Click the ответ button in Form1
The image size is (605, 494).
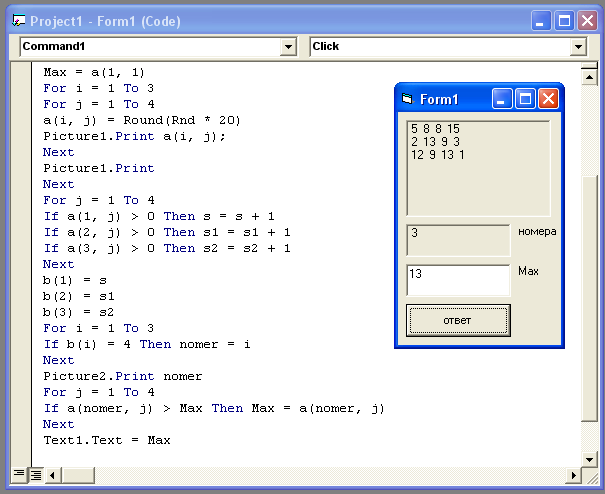(x=458, y=320)
